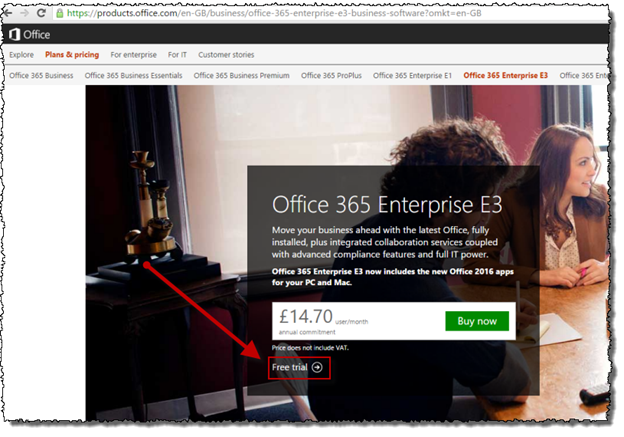The height and width of the screenshot is (437, 624).
Task: Select the Office 365 ProPlus tab
Action: click(x=331, y=75)
